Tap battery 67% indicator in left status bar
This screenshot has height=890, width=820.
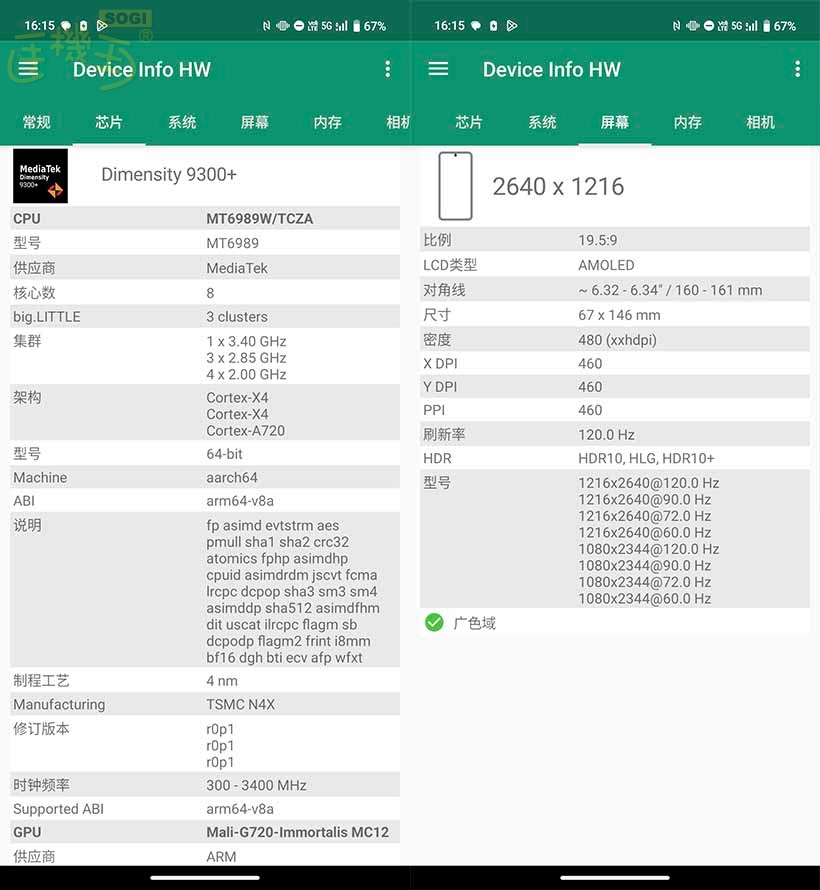pos(369,26)
